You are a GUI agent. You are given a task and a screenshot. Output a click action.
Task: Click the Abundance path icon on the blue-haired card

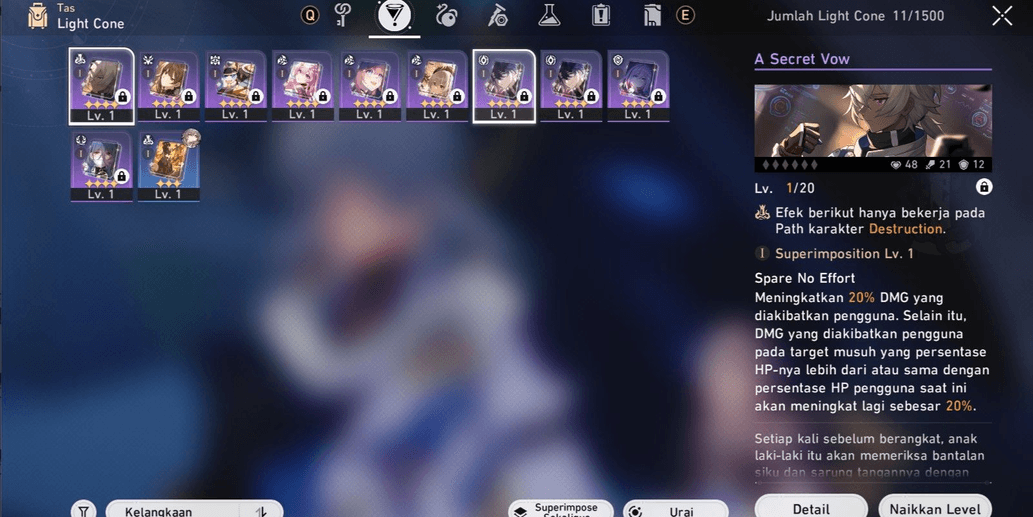pyautogui.click(x=80, y=140)
